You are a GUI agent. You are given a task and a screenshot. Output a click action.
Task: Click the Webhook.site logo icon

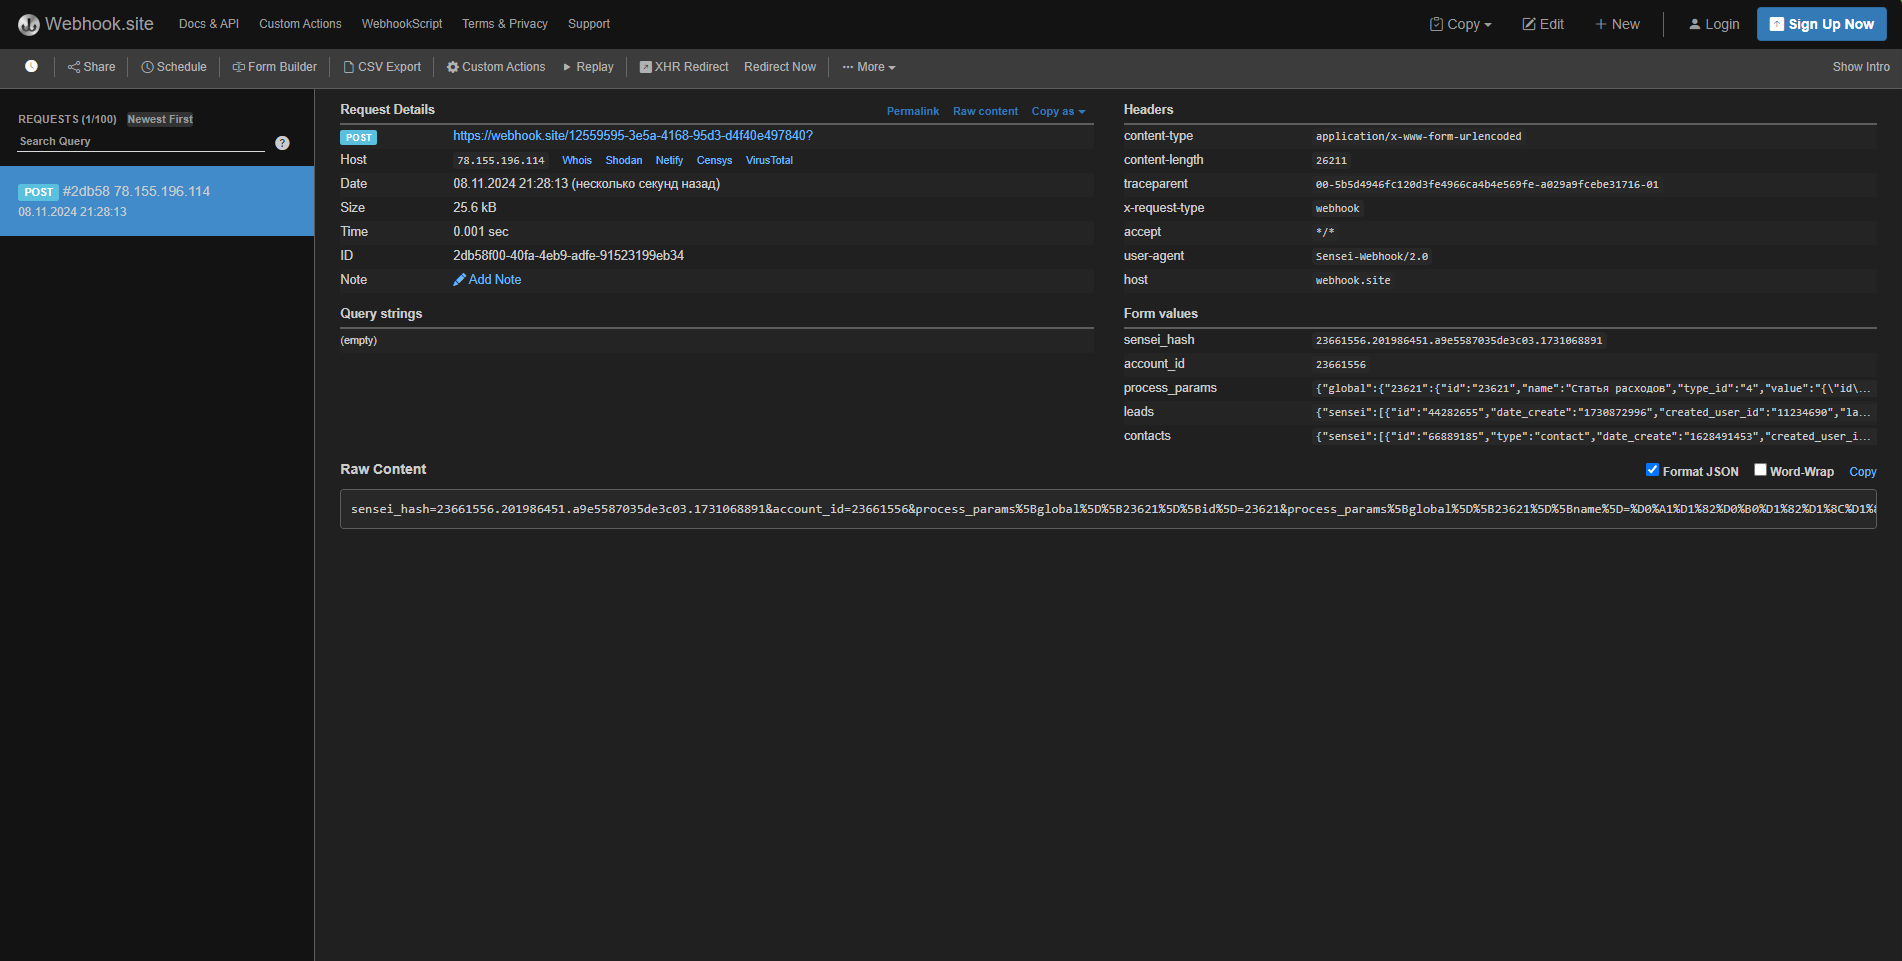click(x=29, y=24)
